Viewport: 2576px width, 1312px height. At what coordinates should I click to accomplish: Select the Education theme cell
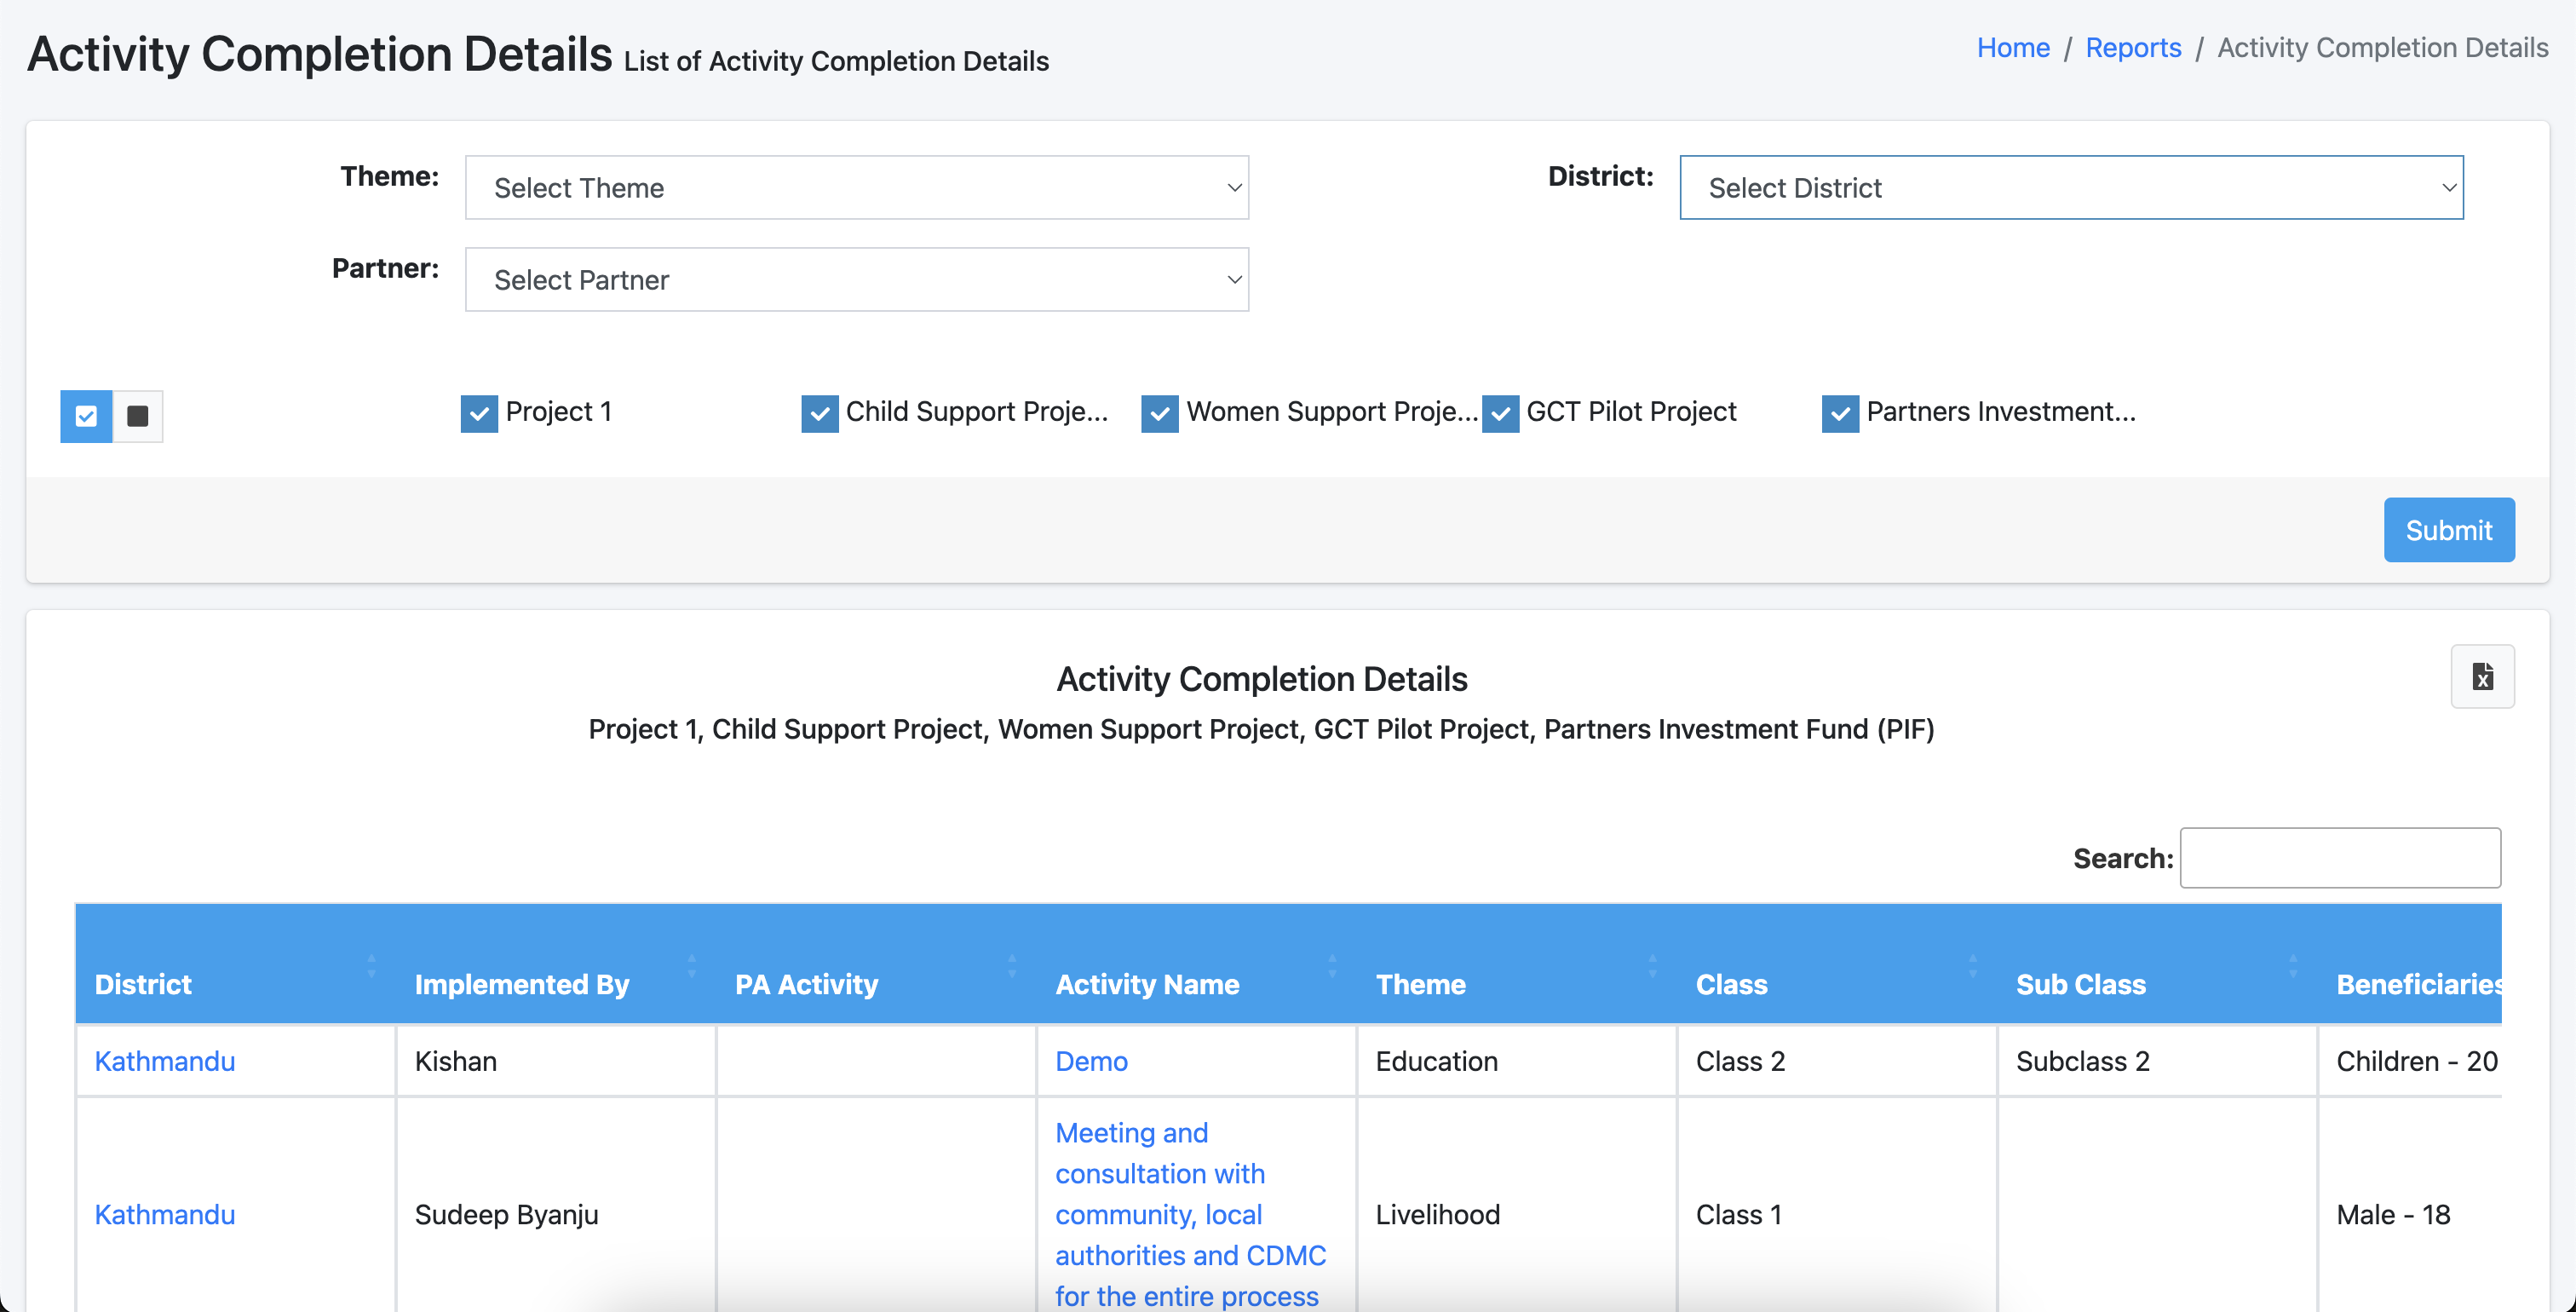point(1516,1061)
